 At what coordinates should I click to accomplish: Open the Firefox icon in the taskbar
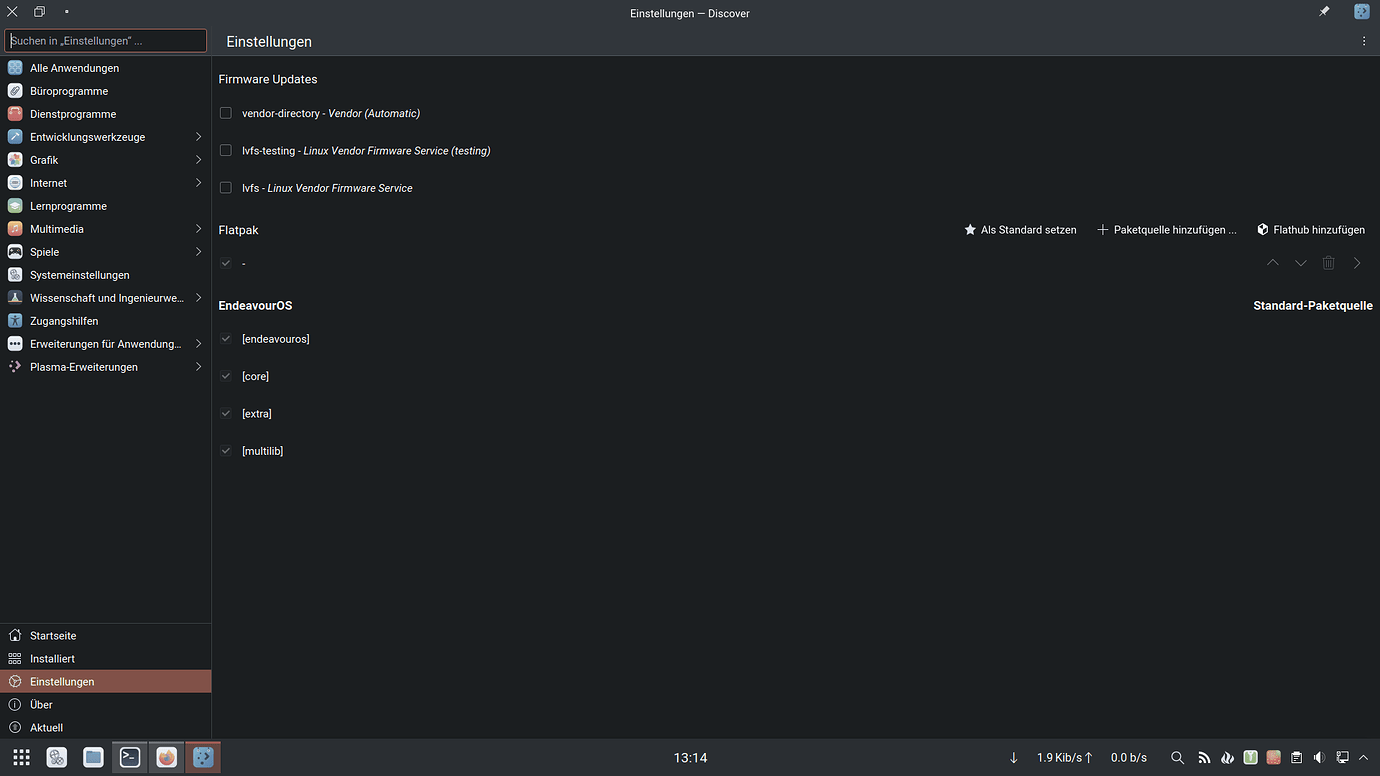coord(166,757)
